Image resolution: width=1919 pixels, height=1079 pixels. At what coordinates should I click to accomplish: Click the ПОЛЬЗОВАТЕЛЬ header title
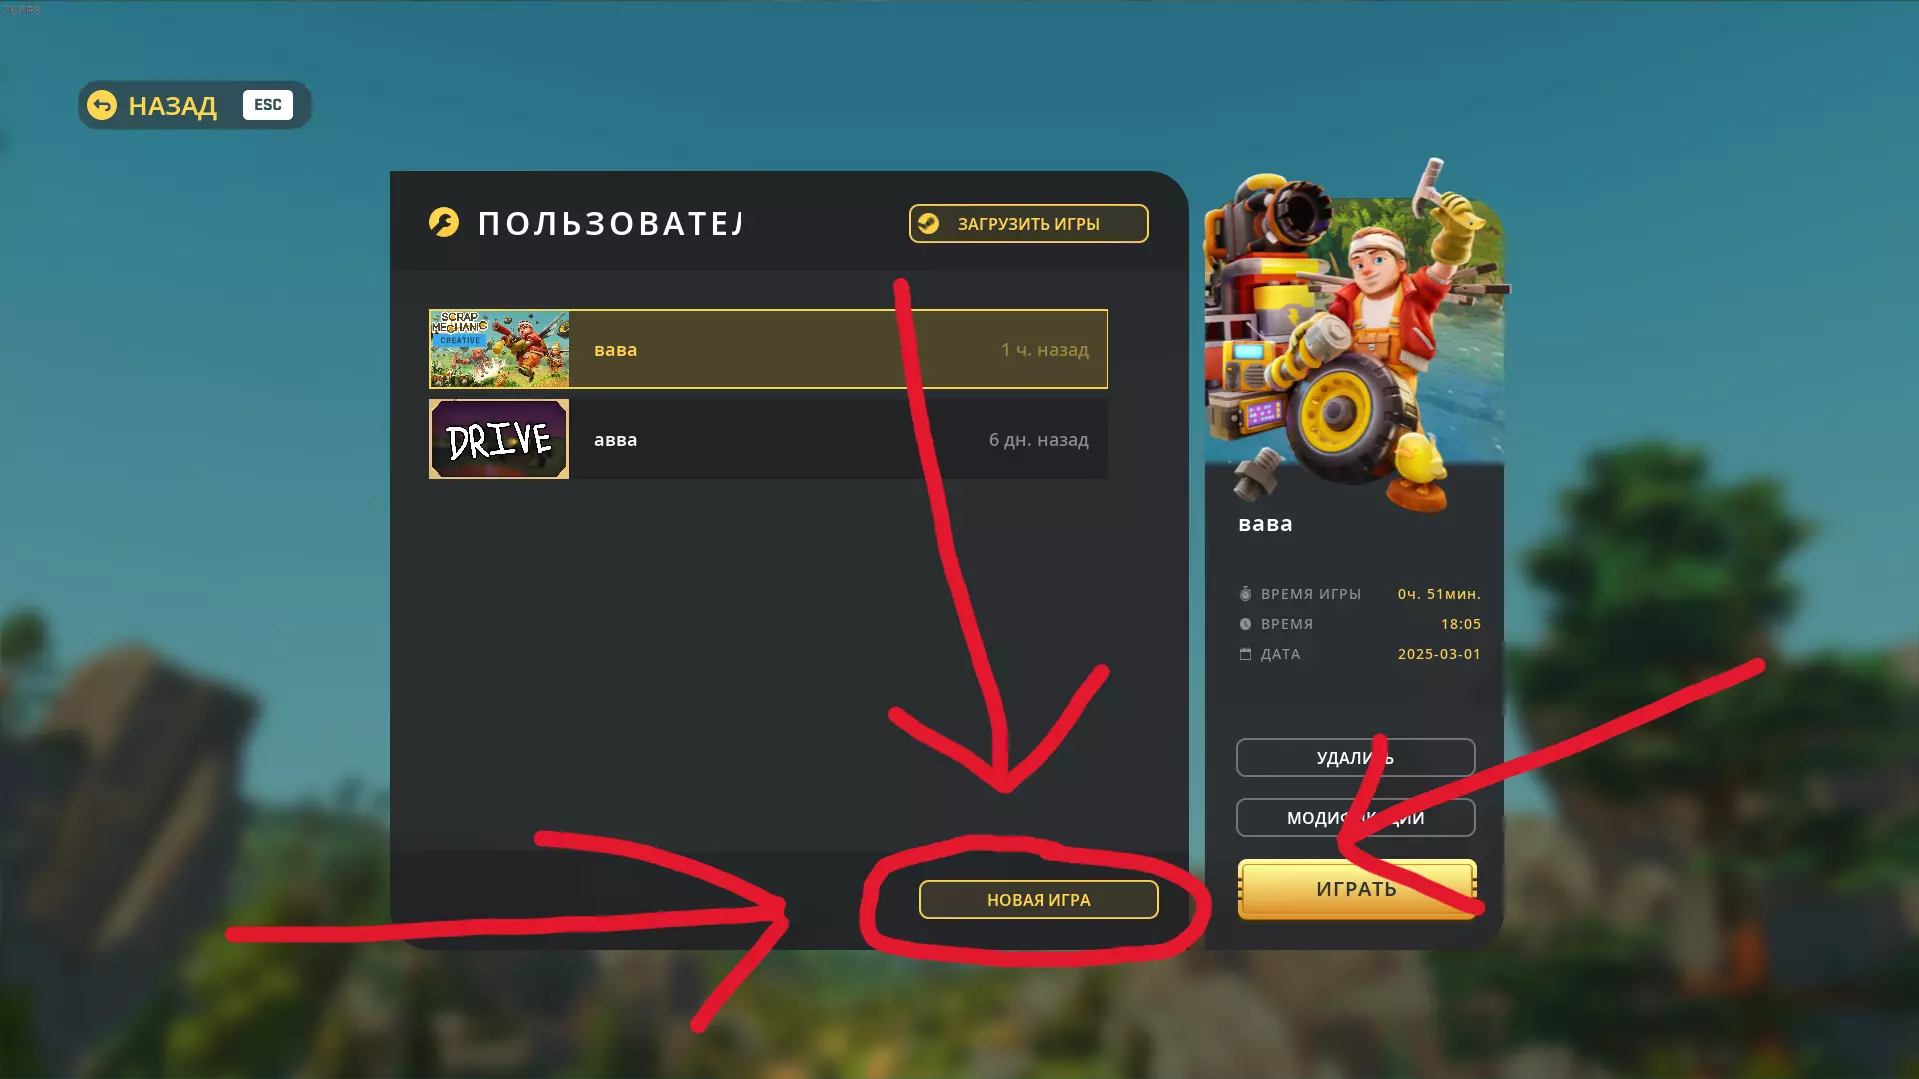[610, 223]
